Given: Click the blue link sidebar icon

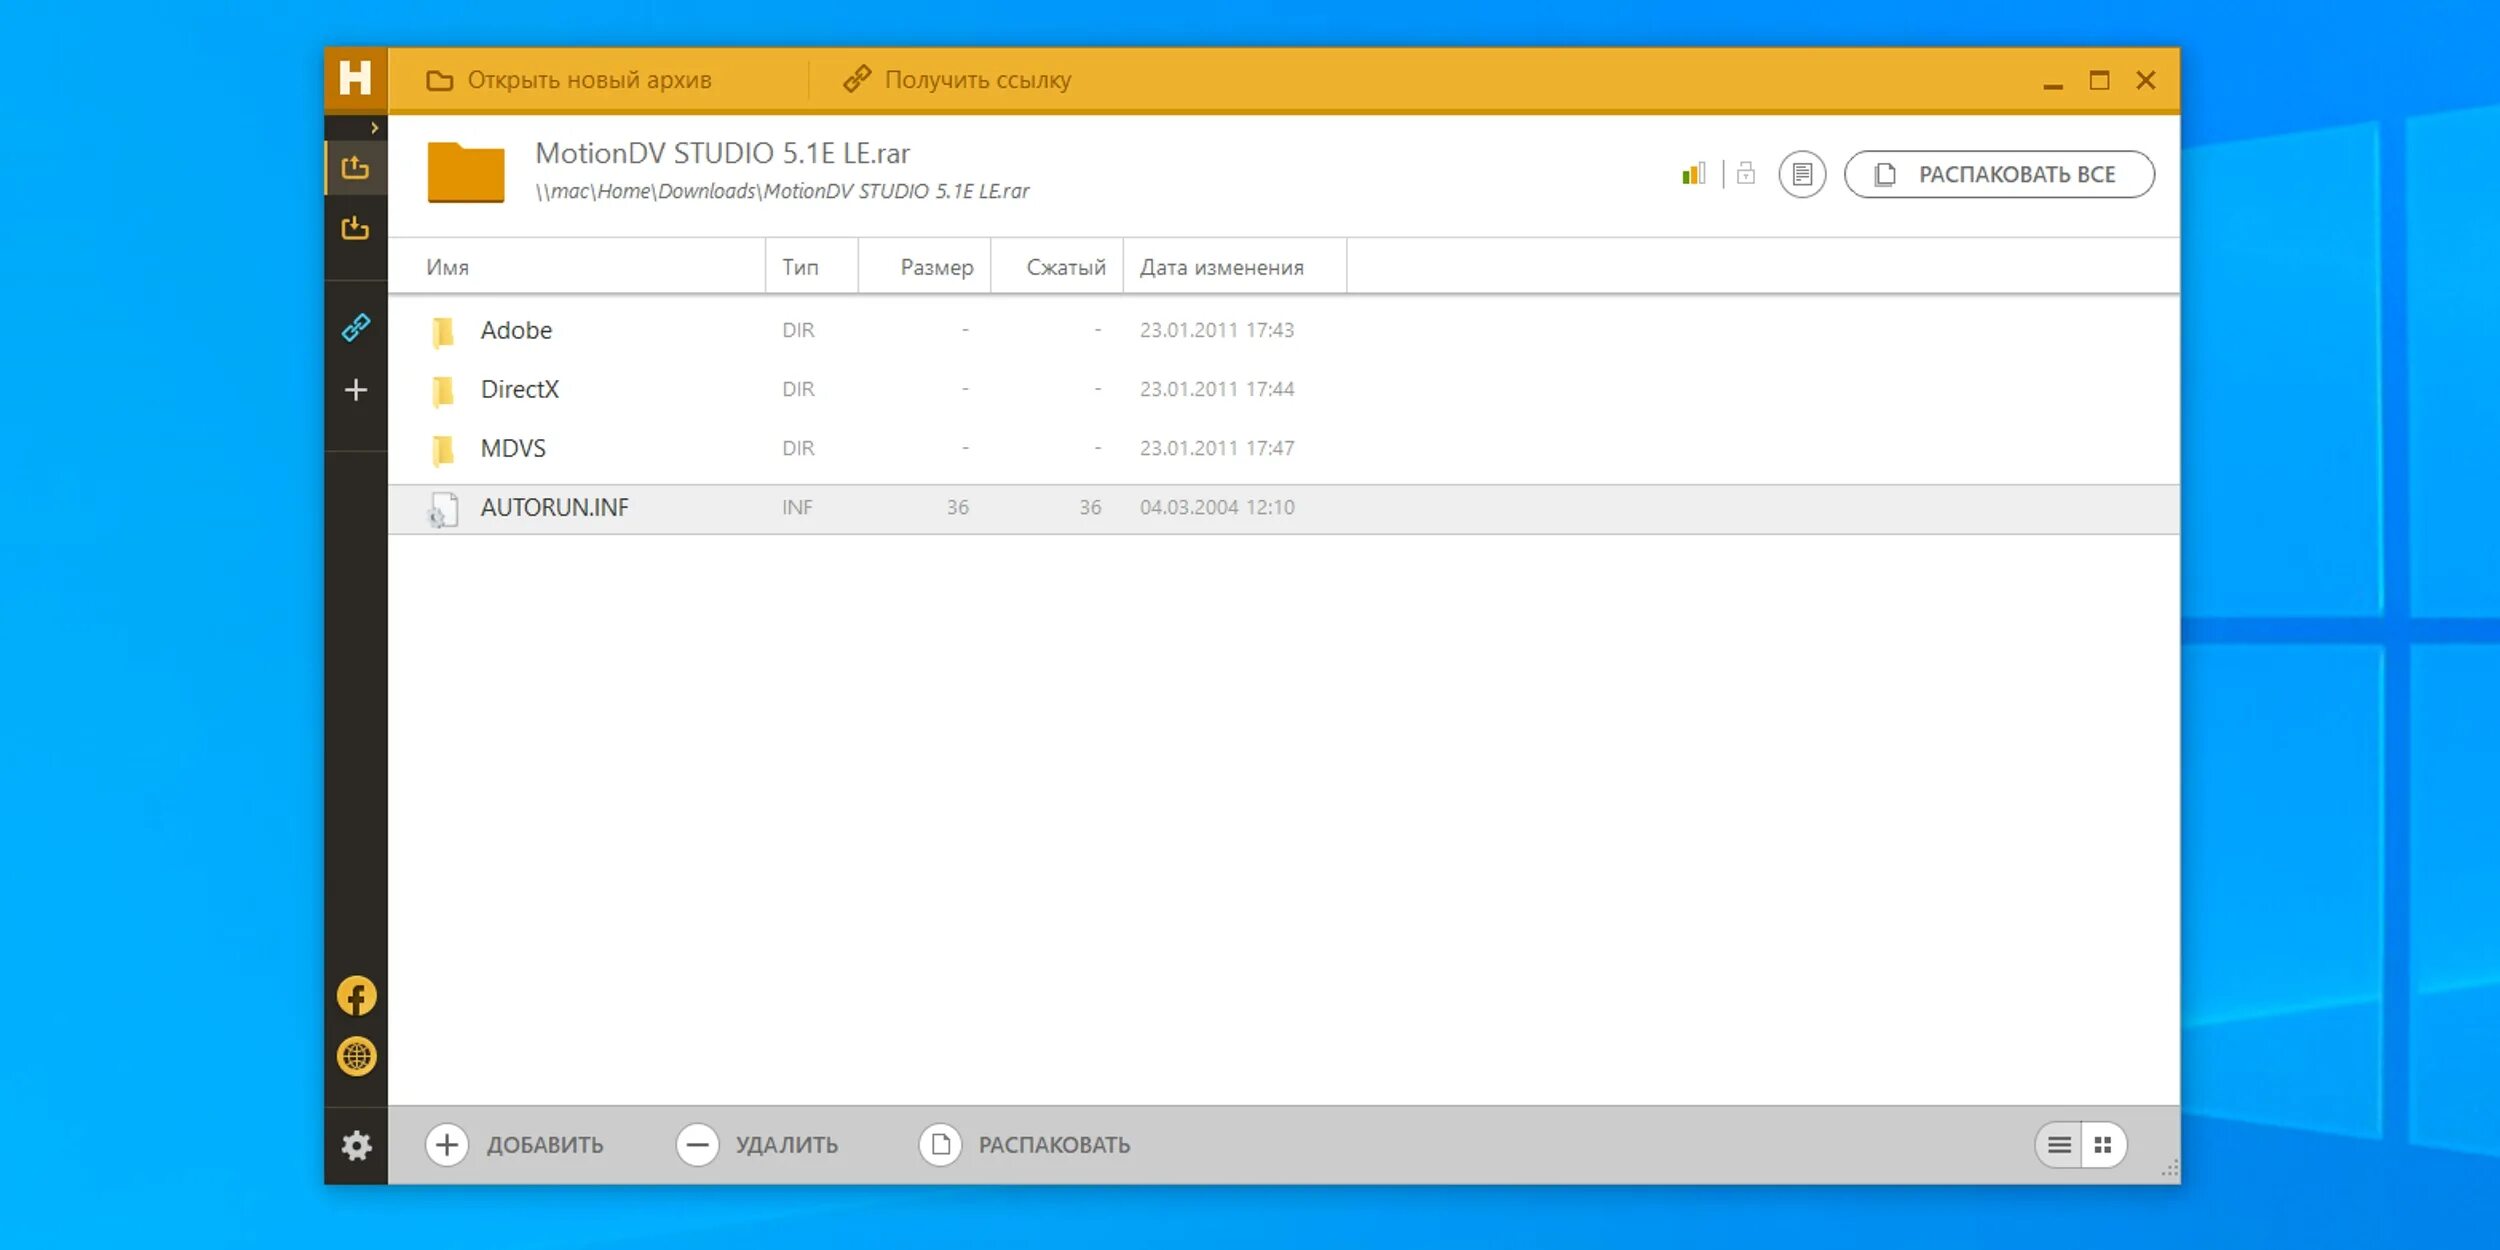Looking at the screenshot, I should (x=356, y=327).
